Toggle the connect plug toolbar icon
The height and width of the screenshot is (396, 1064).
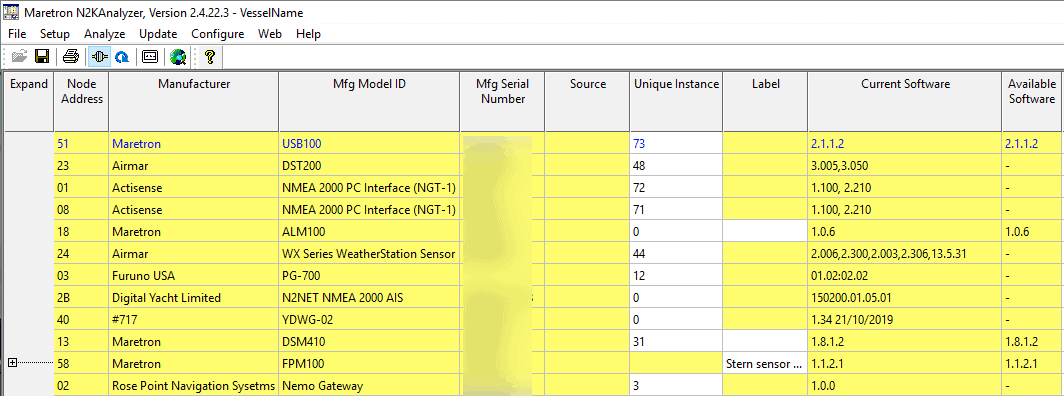coord(99,57)
